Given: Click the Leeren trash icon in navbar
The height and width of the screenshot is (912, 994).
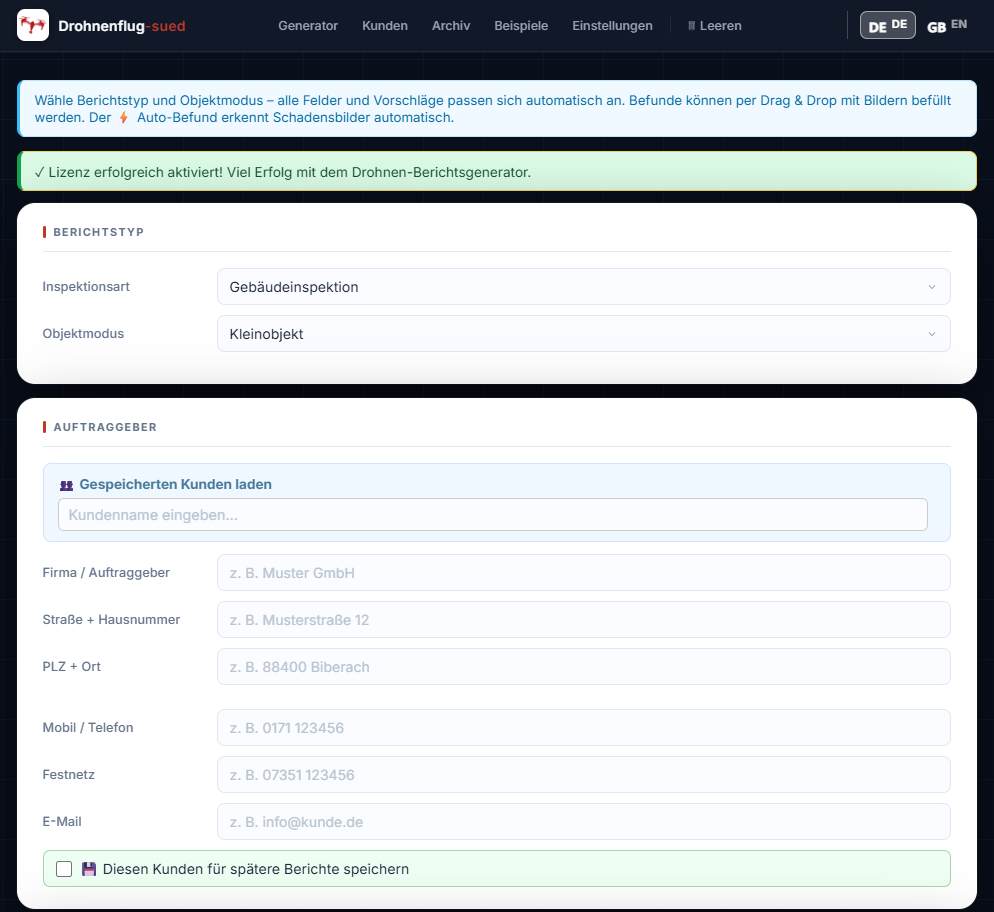Looking at the screenshot, I should pyautogui.click(x=691, y=26).
